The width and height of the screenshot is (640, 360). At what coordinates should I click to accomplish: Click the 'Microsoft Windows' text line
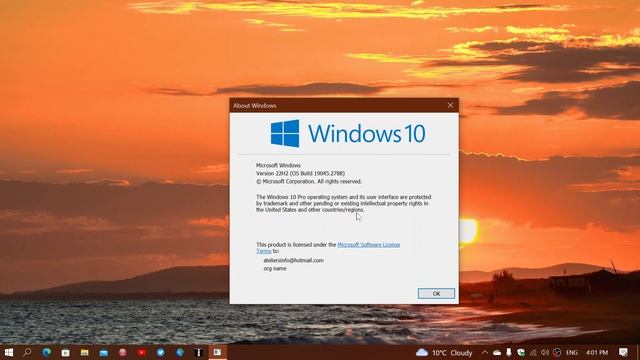[x=278, y=165]
